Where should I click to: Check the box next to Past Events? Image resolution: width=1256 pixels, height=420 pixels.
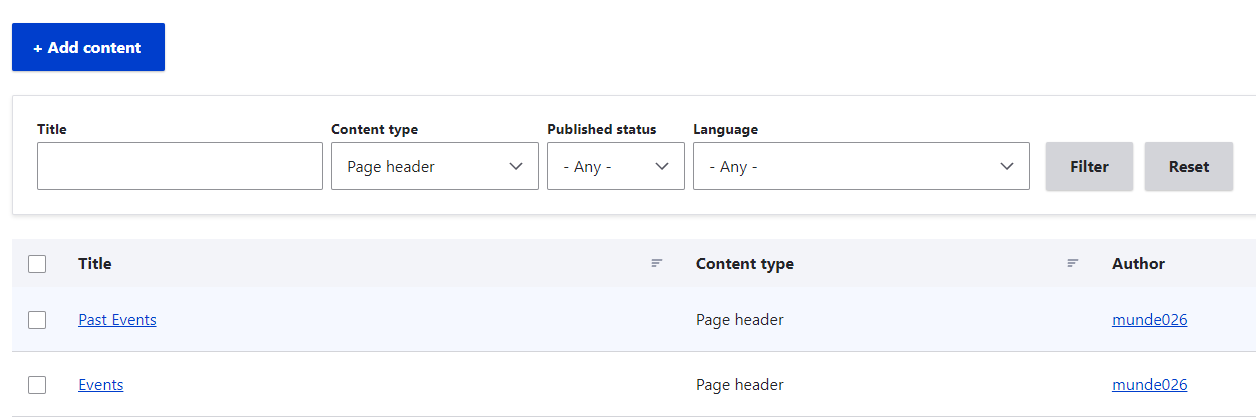tap(37, 320)
